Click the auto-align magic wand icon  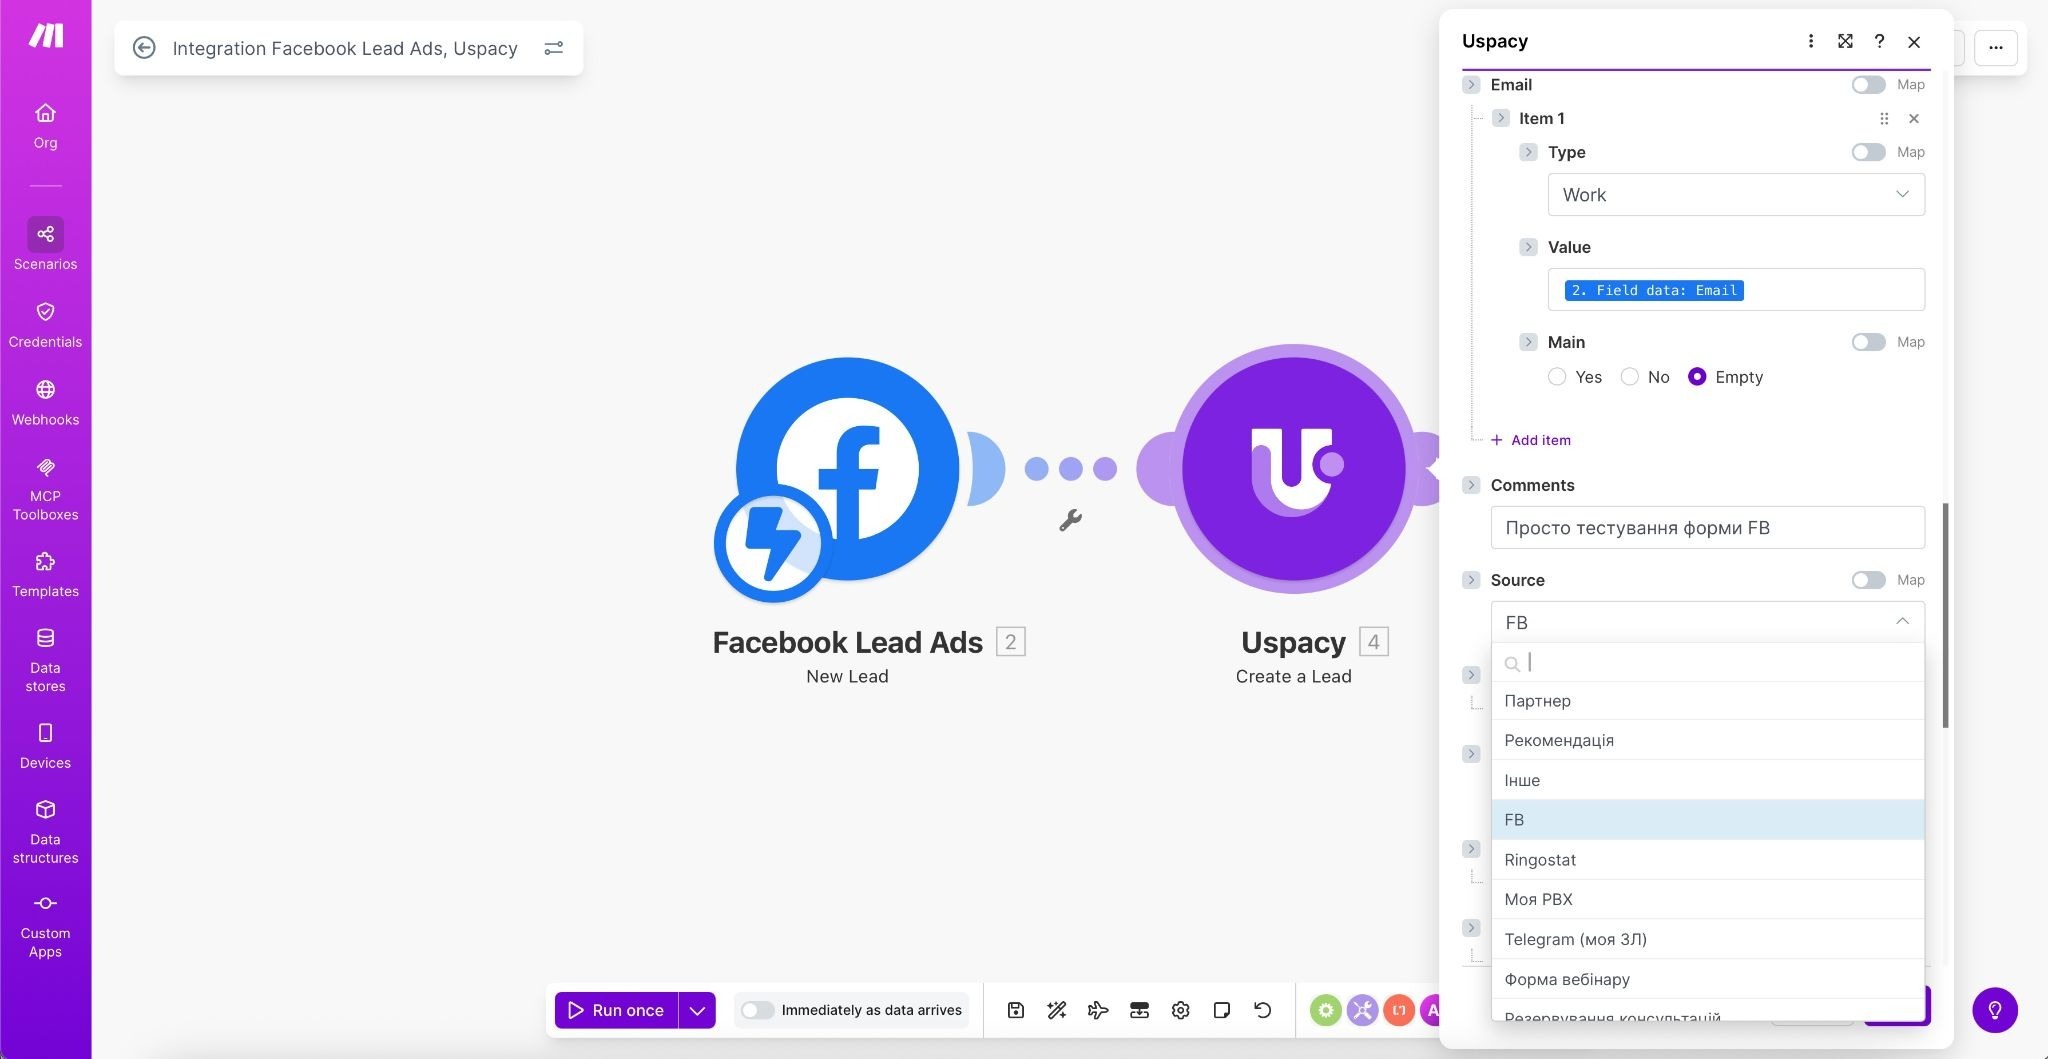coord(1056,1010)
